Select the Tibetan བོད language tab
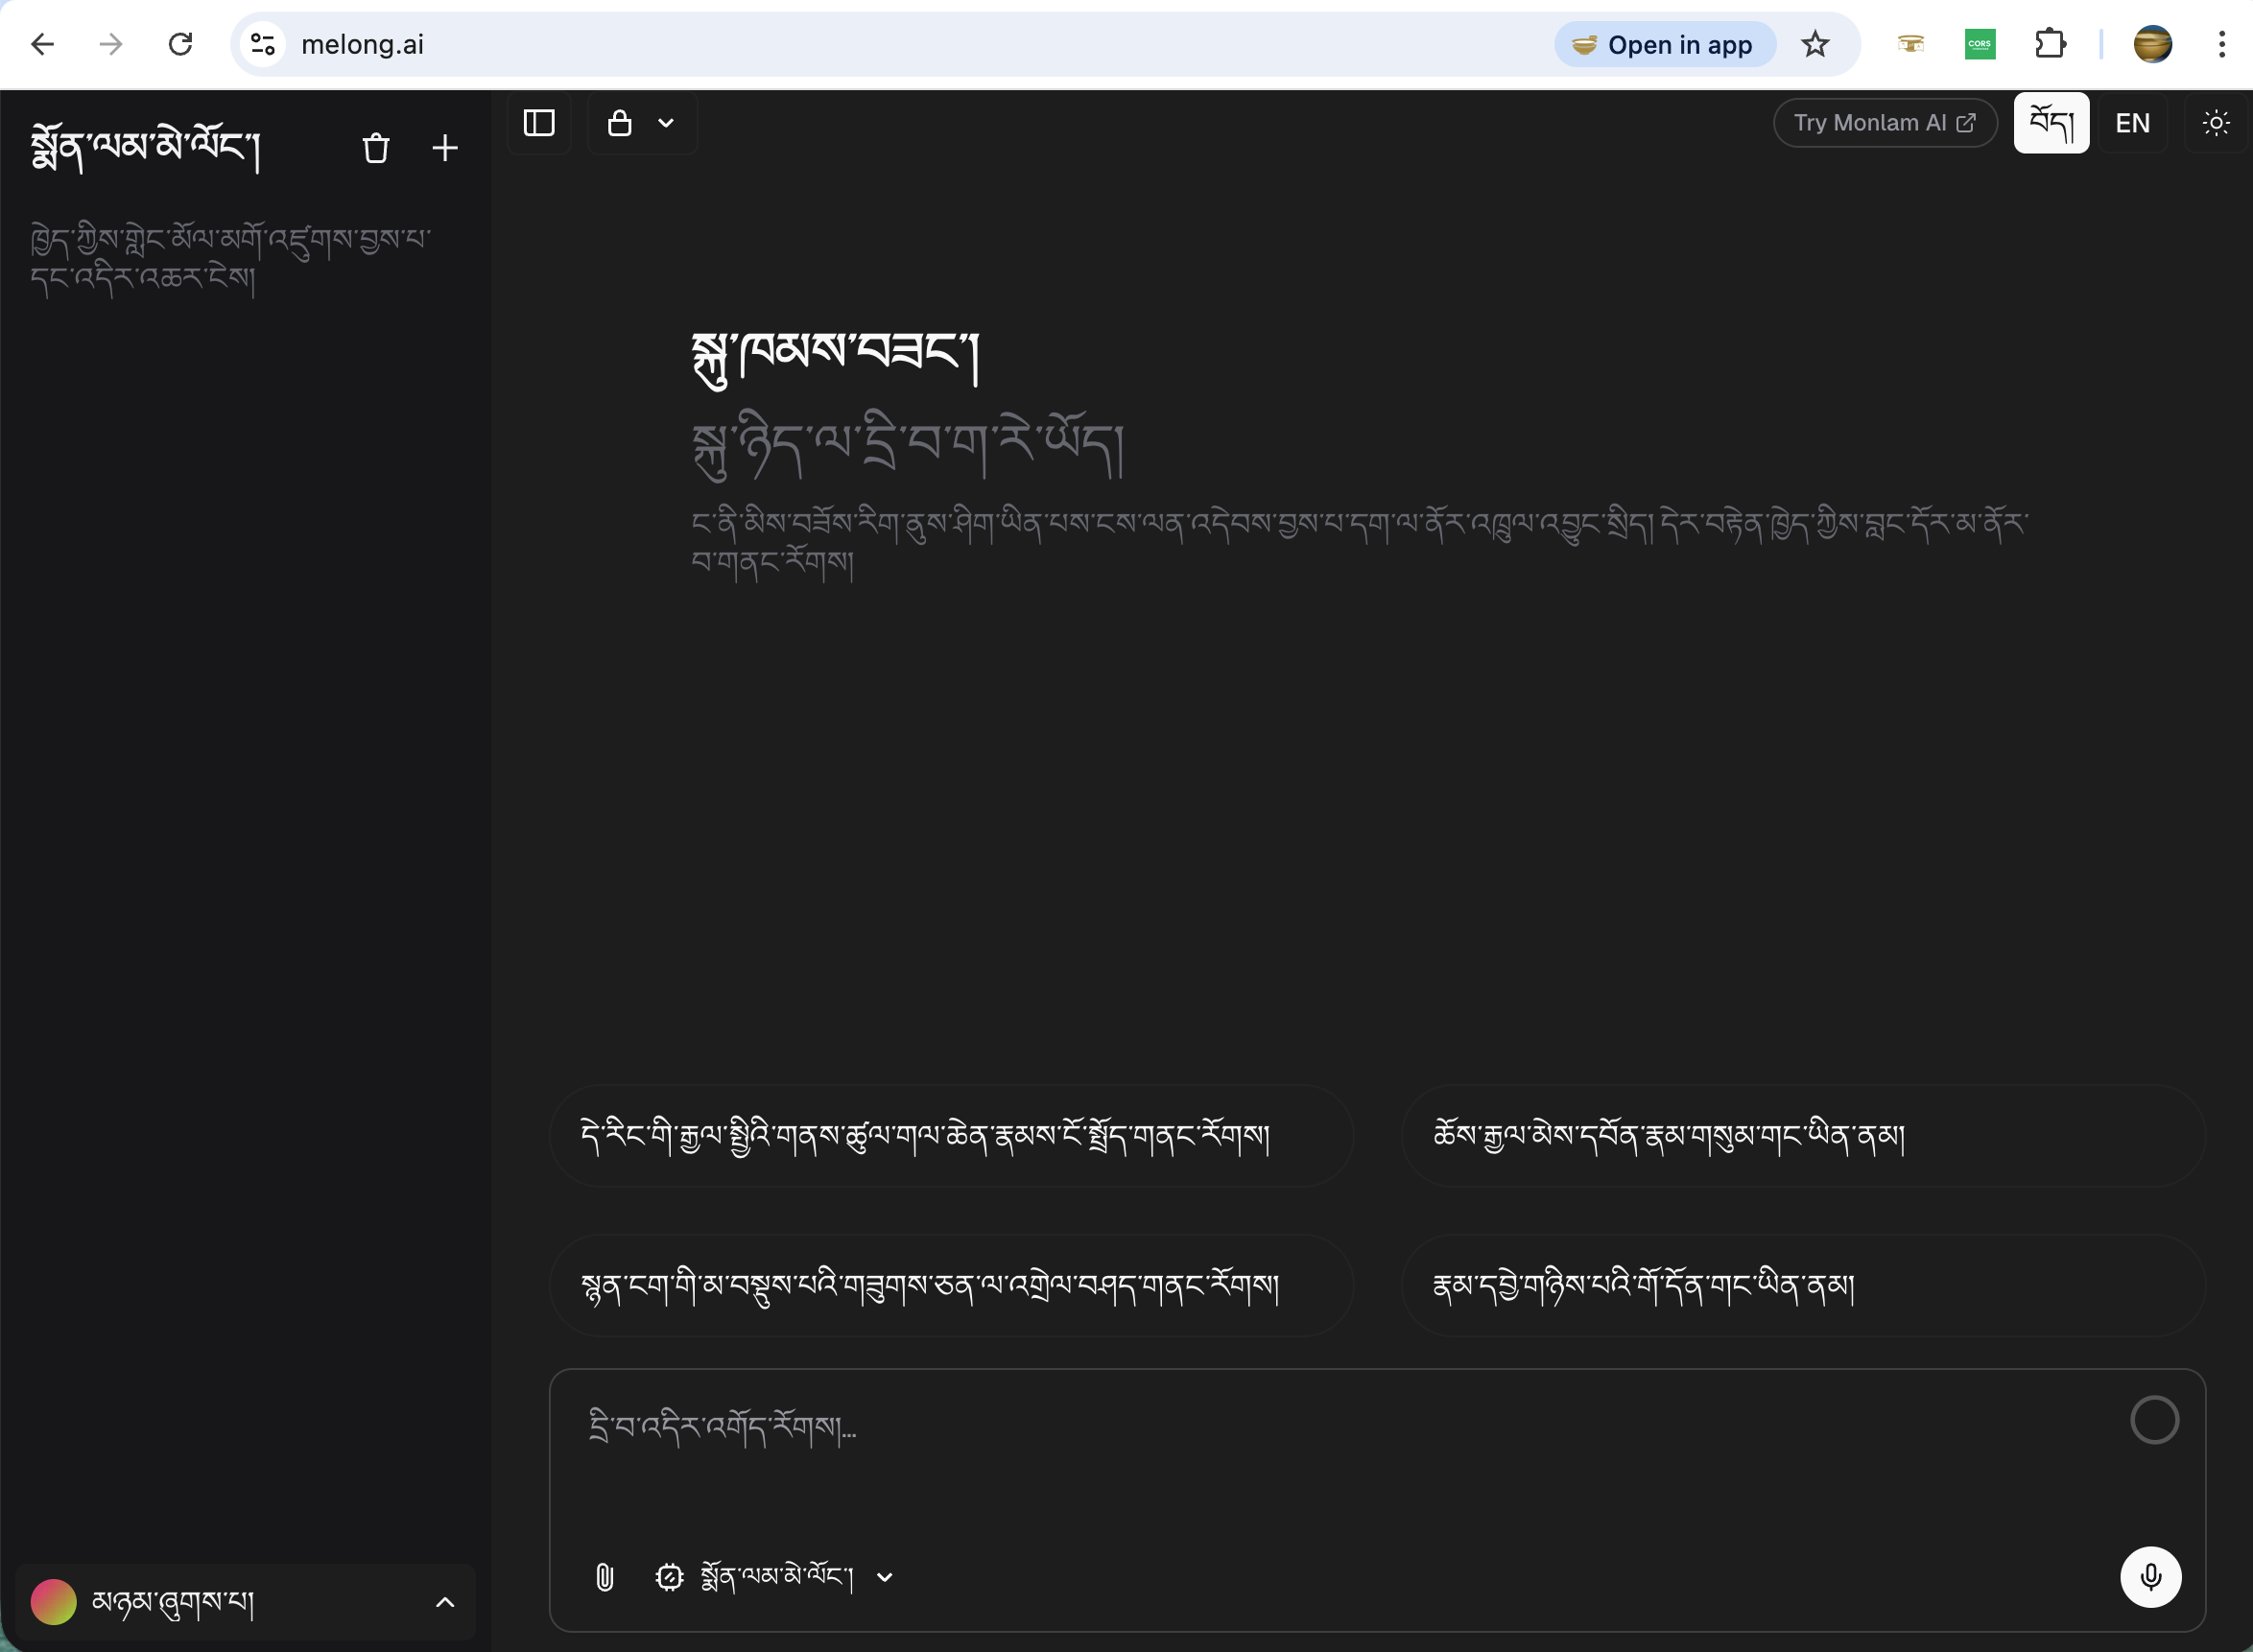The width and height of the screenshot is (2253, 1652). click(x=2051, y=122)
